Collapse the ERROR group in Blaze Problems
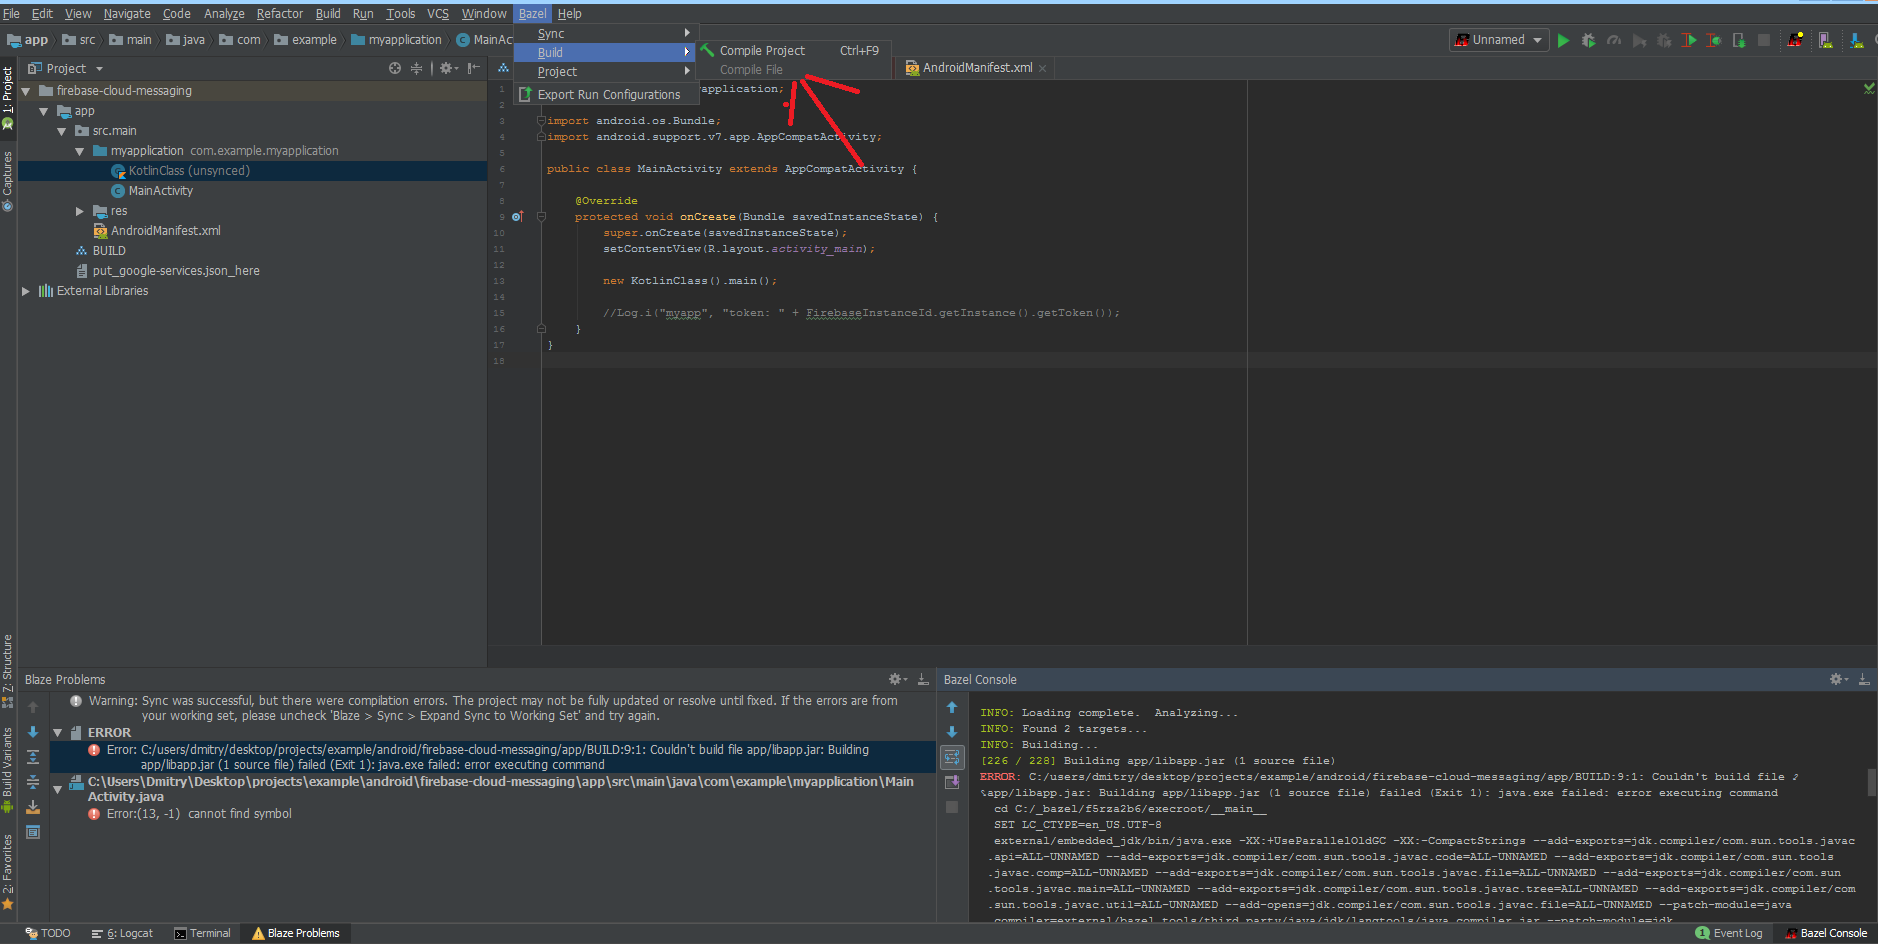This screenshot has height=944, width=1878. 57,731
